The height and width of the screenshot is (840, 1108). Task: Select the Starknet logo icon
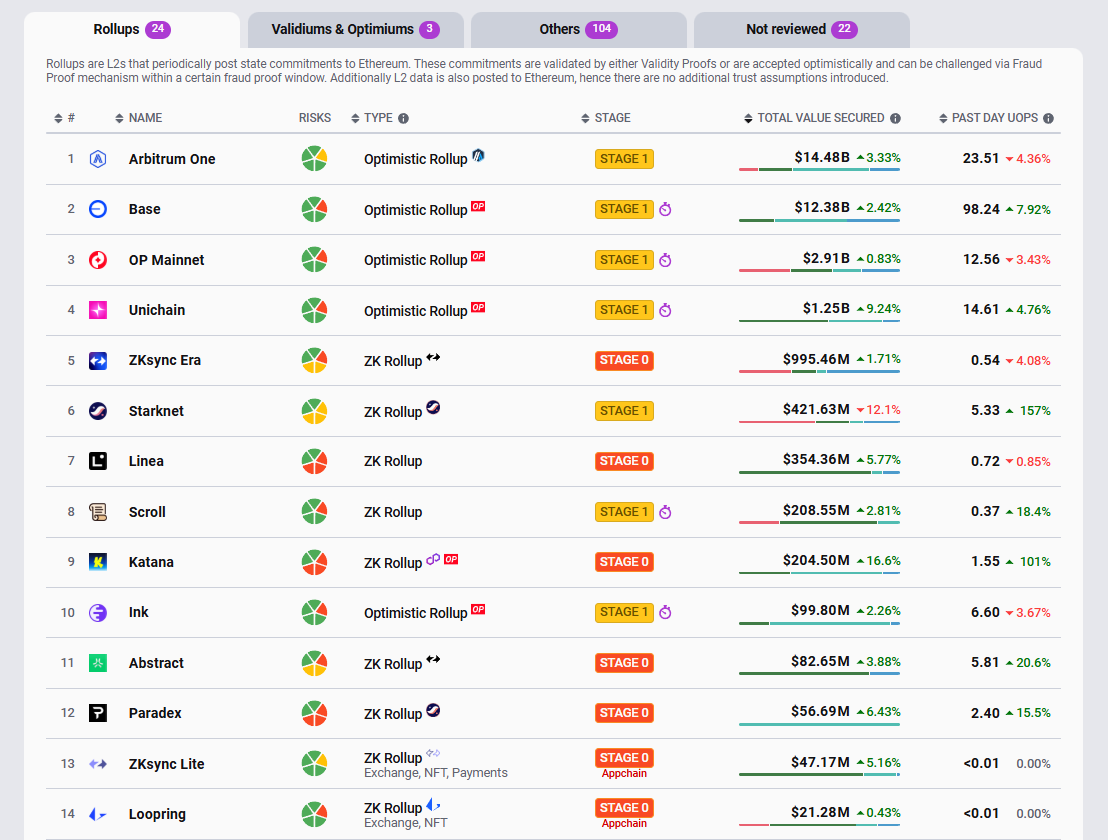coord(98,411)
